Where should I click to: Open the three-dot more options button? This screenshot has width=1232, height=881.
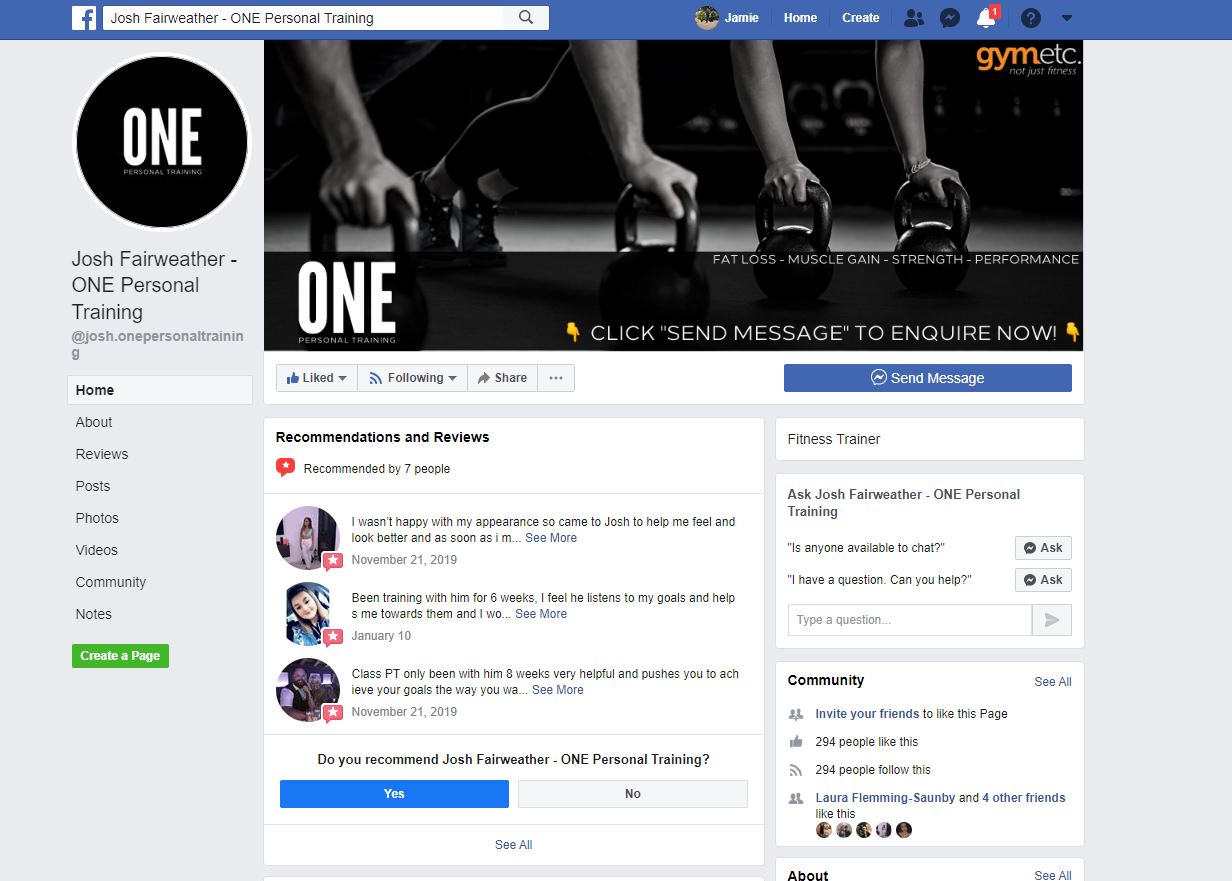point(556,378)
